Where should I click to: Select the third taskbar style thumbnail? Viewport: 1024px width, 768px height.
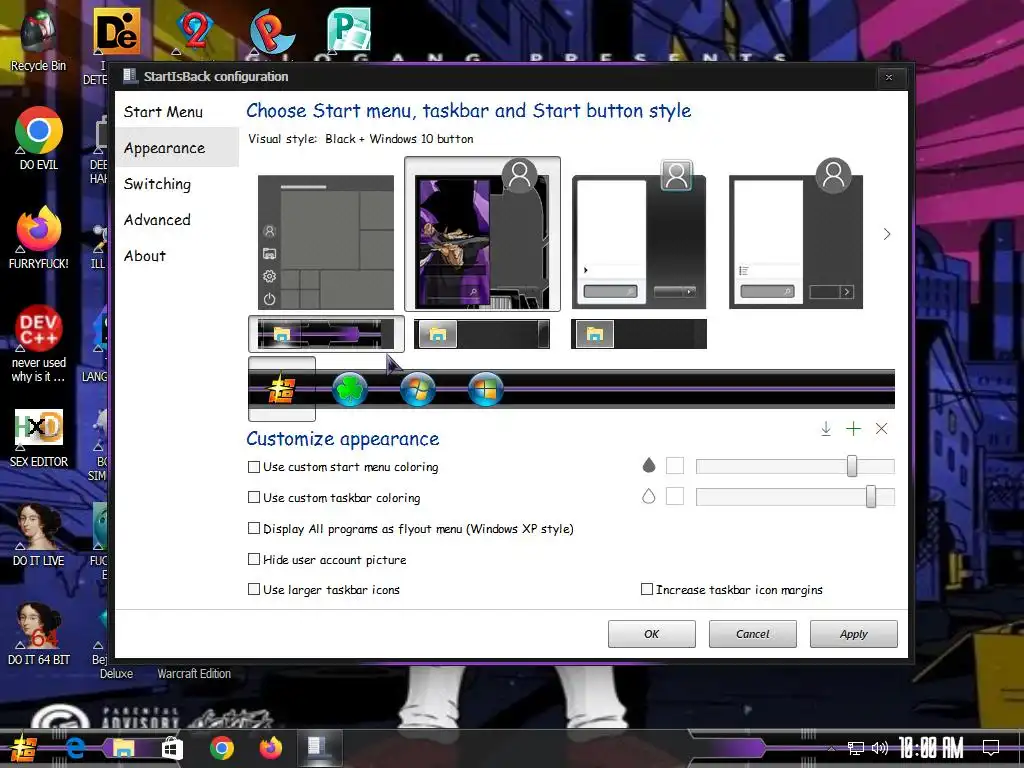point(639,334)
